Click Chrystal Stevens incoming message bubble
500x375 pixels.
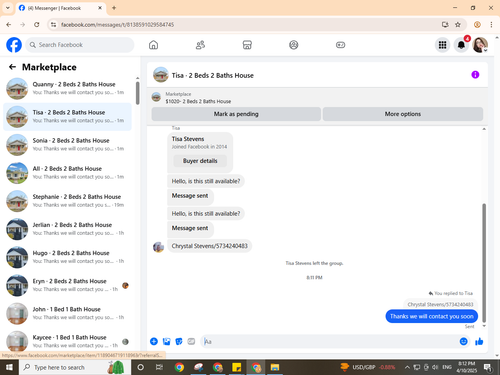pyautogui.click(x=209, y=246)
